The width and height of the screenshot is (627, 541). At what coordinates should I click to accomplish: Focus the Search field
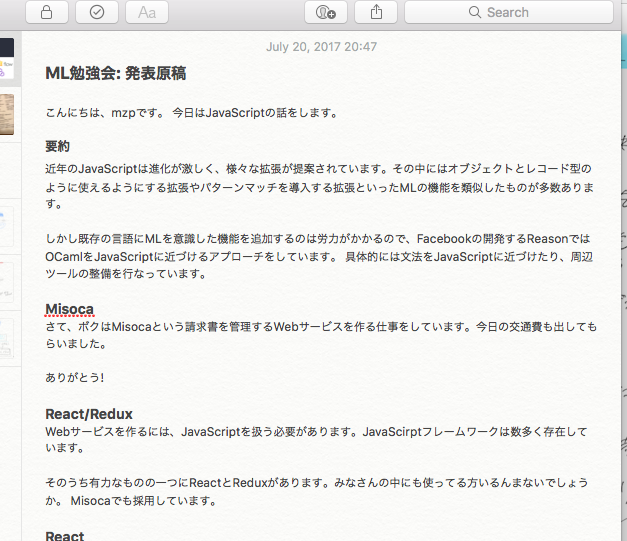(509, 12)
